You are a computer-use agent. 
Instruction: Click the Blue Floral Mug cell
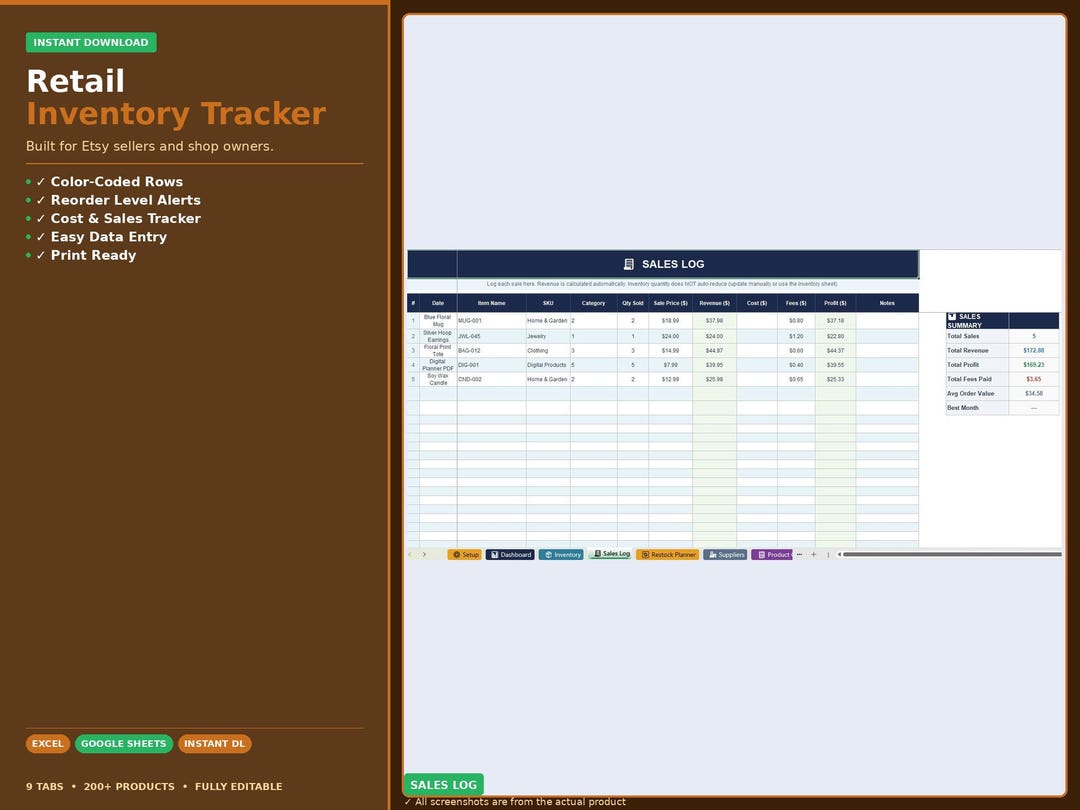tap(438, 321)
